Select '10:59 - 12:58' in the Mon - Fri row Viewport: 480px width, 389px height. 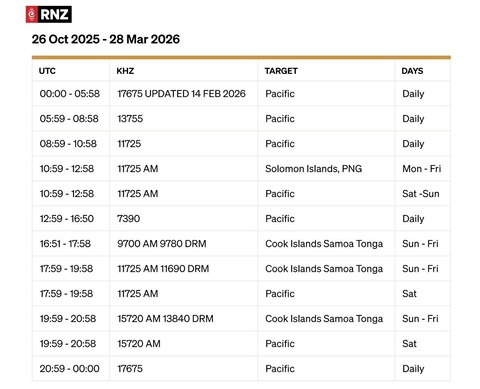tap(67, 169)
